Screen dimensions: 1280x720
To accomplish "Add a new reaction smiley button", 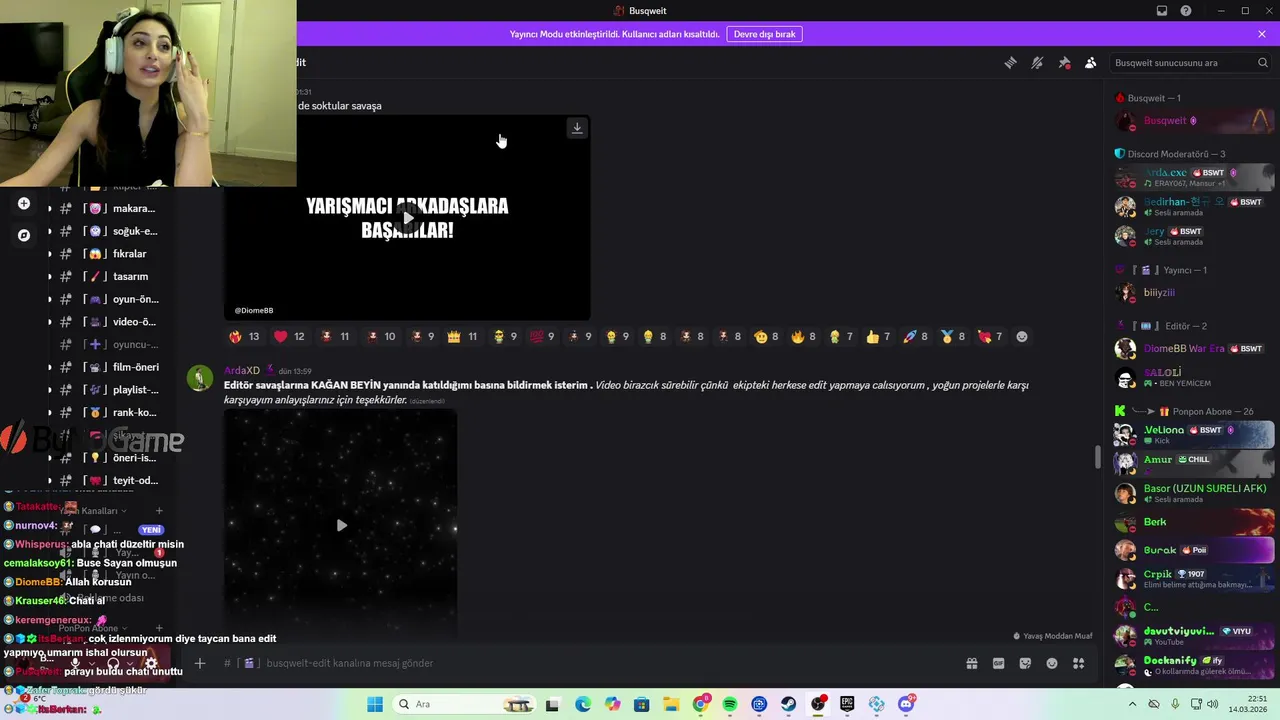I will coord(1022,337).
